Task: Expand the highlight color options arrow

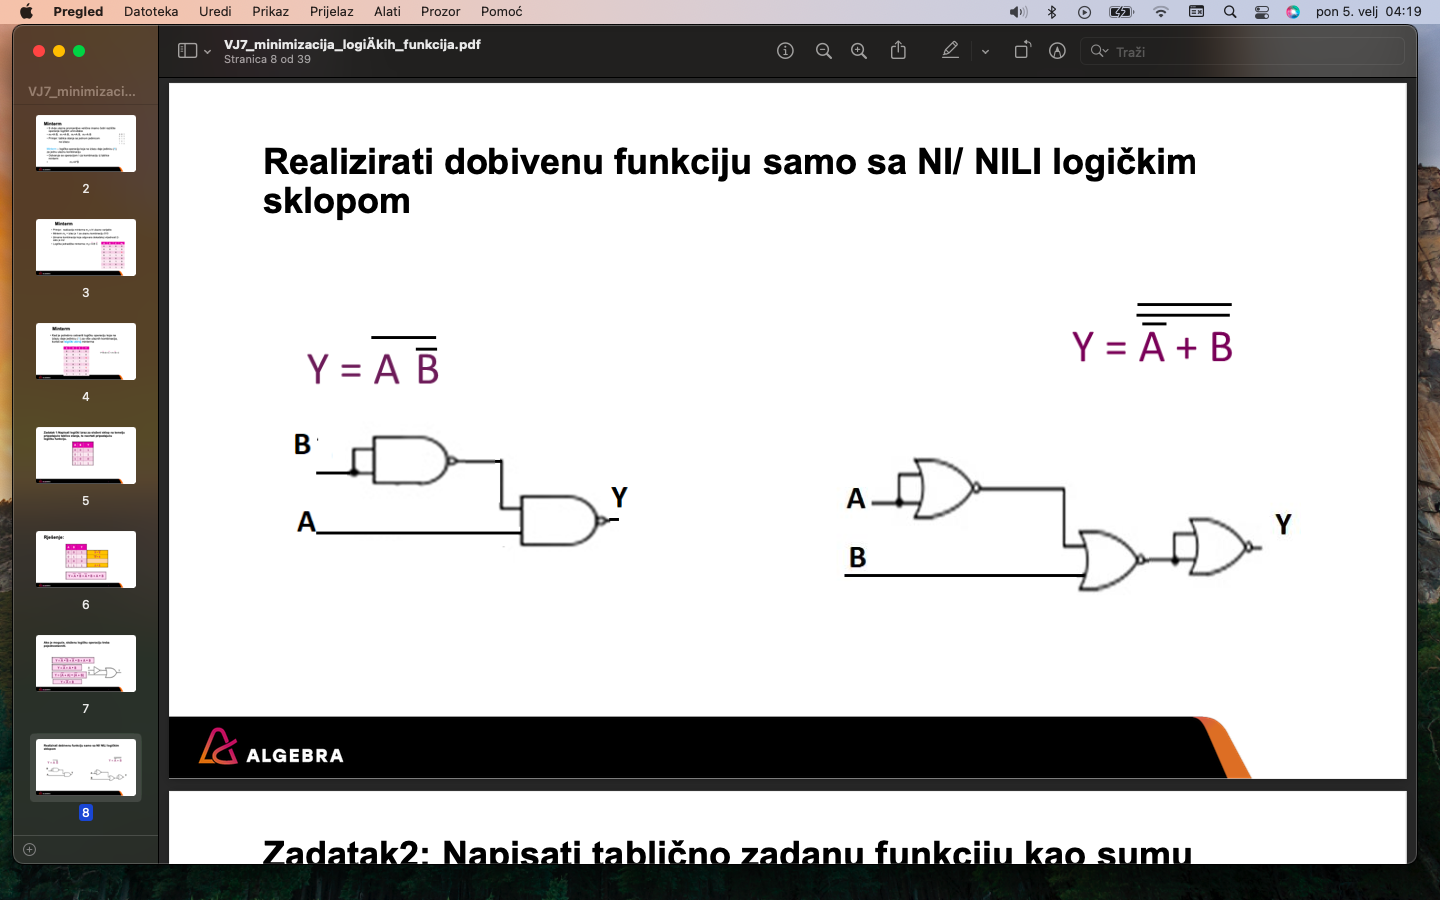Action: point(985,51)
